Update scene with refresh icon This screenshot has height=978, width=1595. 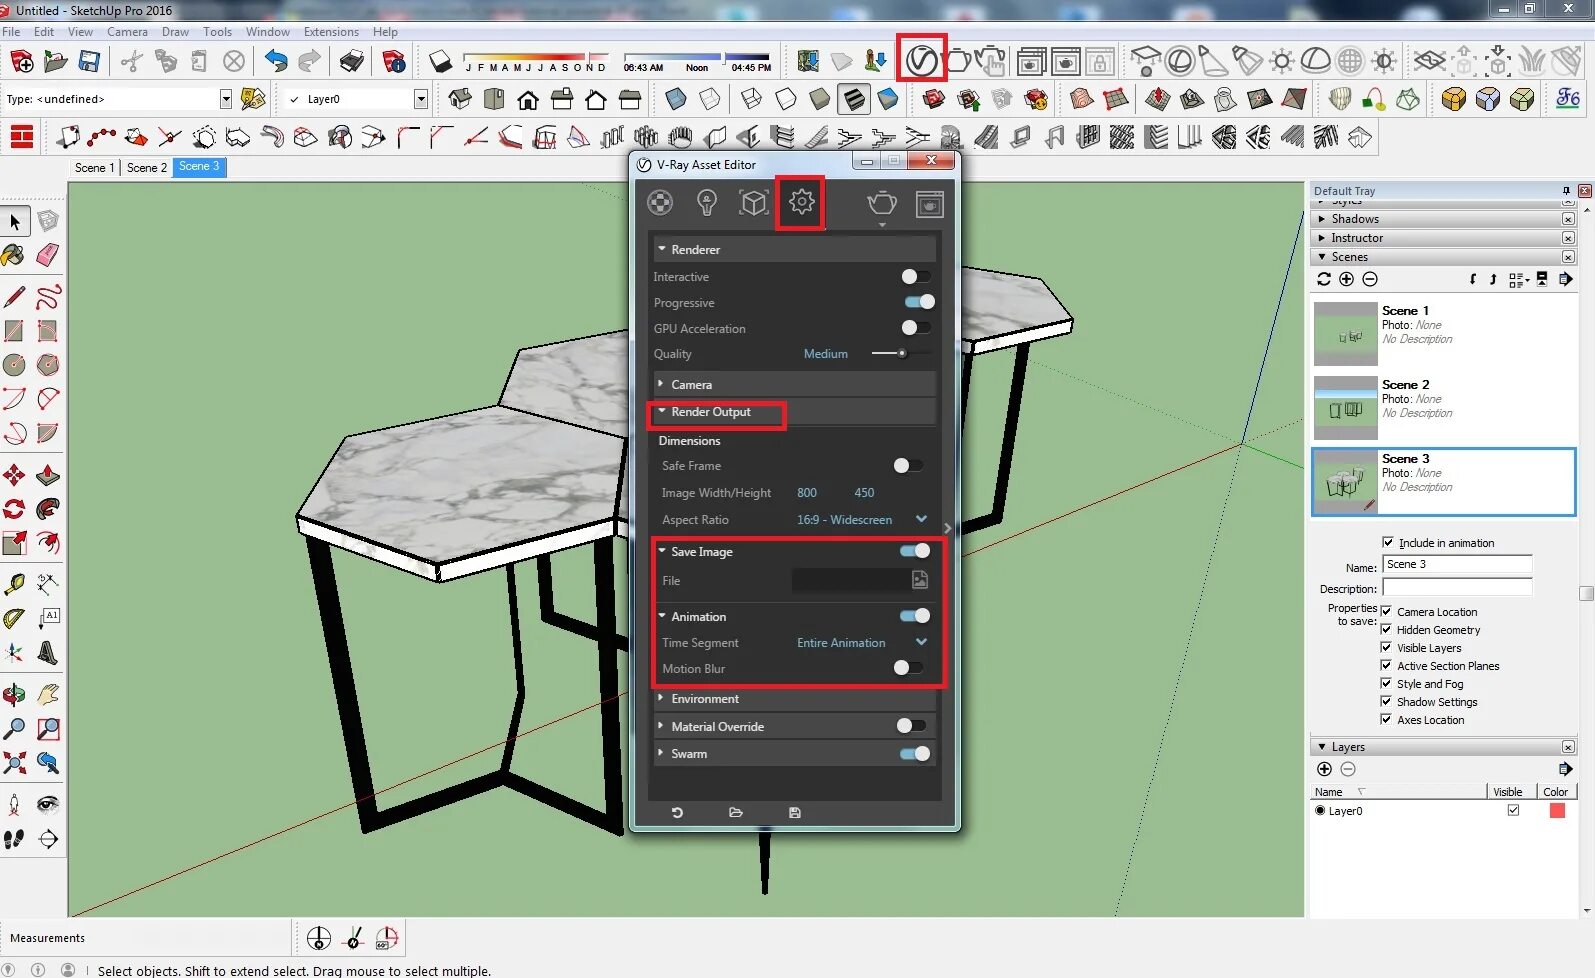[1324, 279]
